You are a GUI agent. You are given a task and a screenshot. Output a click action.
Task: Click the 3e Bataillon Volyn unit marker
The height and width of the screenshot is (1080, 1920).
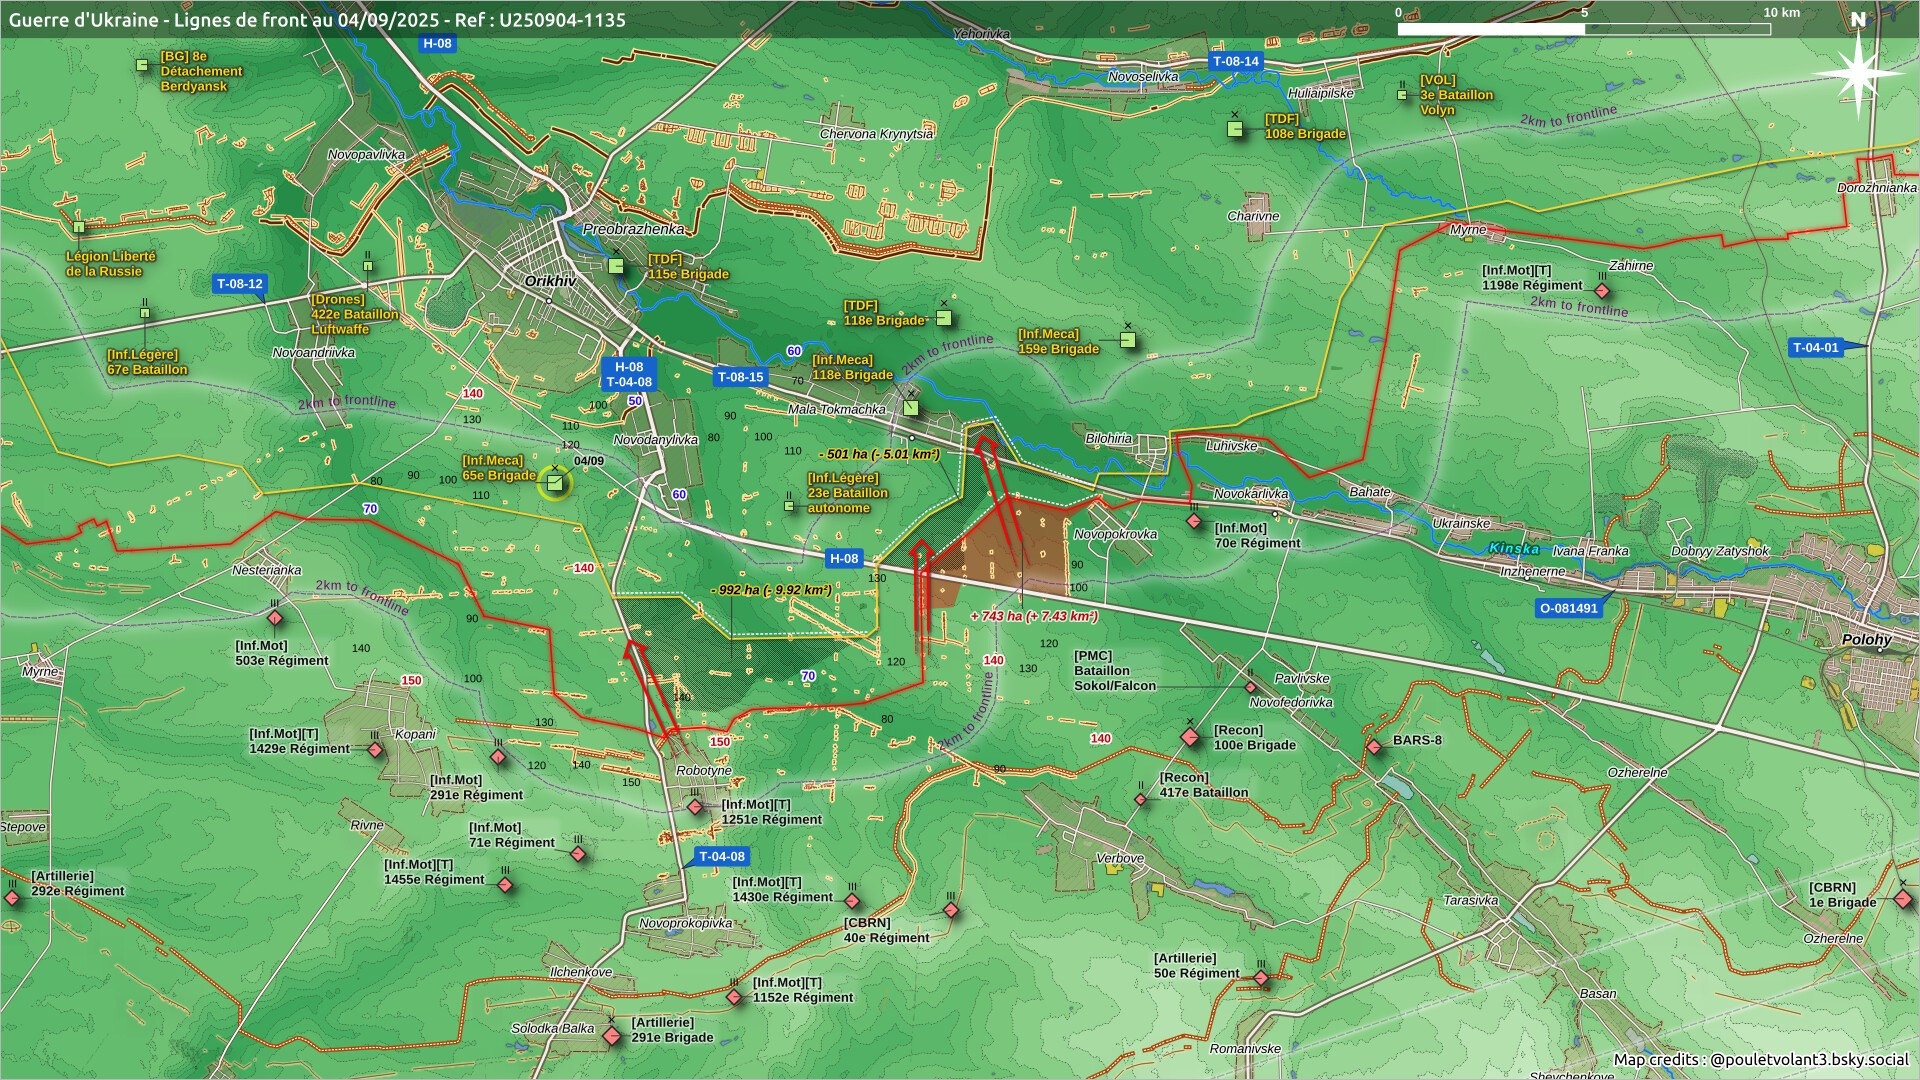[x=1402, y=95]
